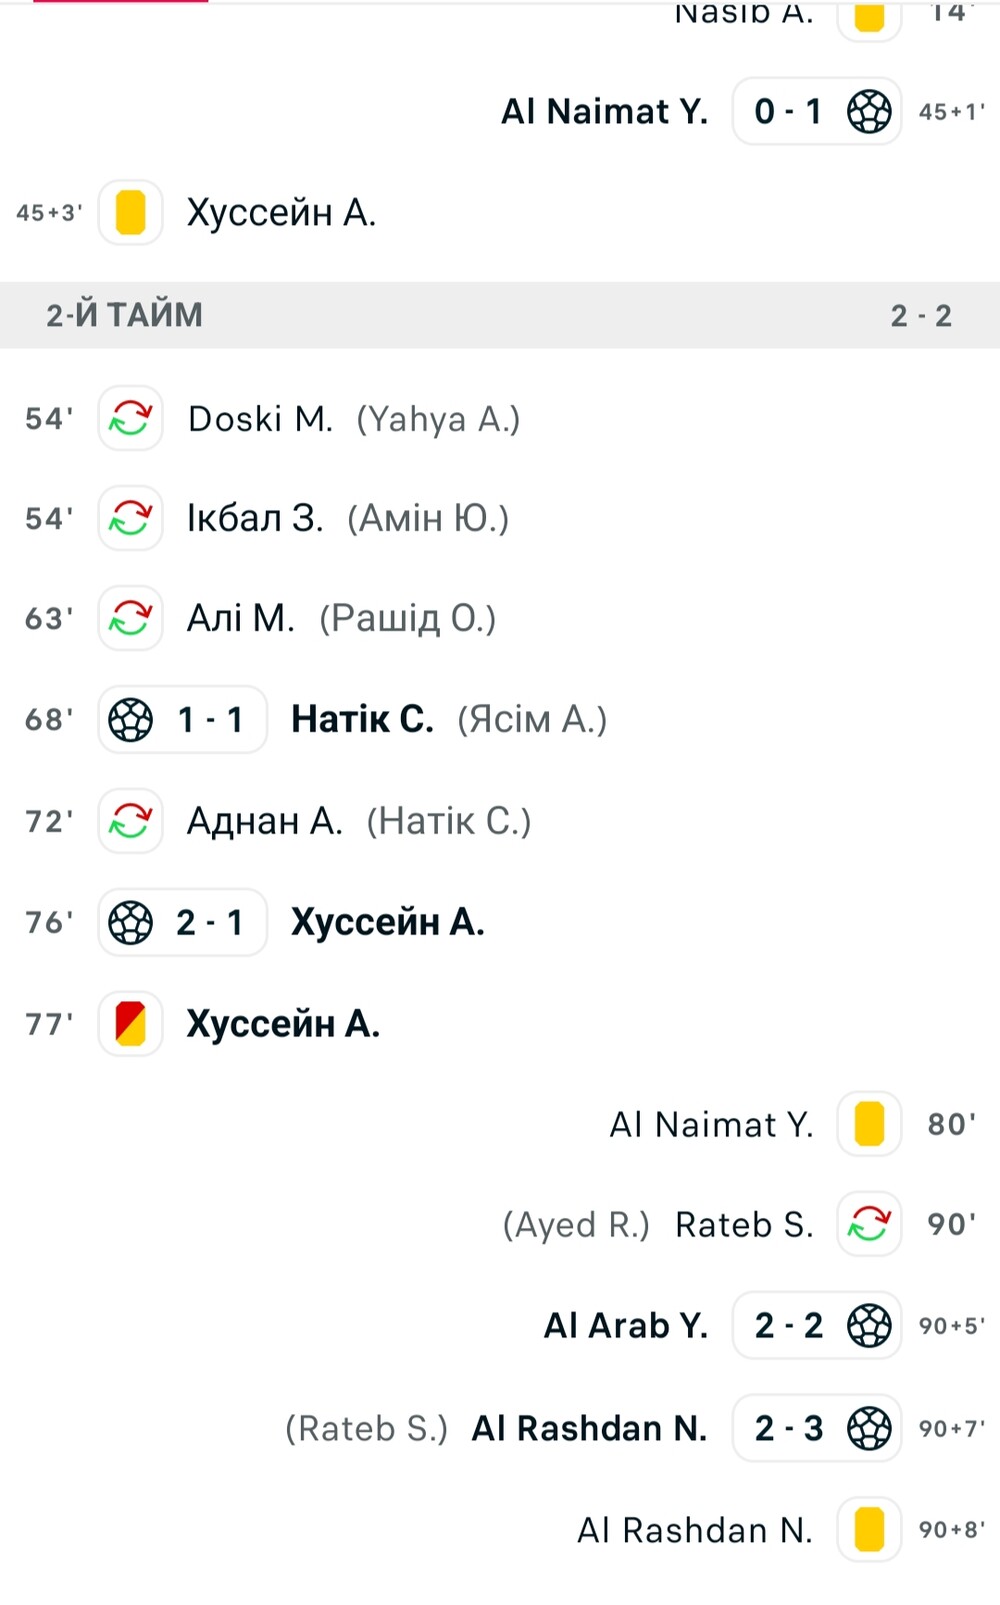The width and height of the screenshot is (1000, 1605).
Task: Open player Al Naimat Y. goal scorer at 45+1'
Action: pos(604,111)
